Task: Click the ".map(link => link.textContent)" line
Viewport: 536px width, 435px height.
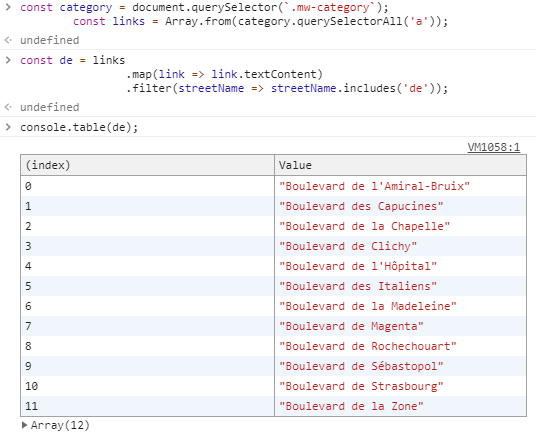Action: pos(224,74)
